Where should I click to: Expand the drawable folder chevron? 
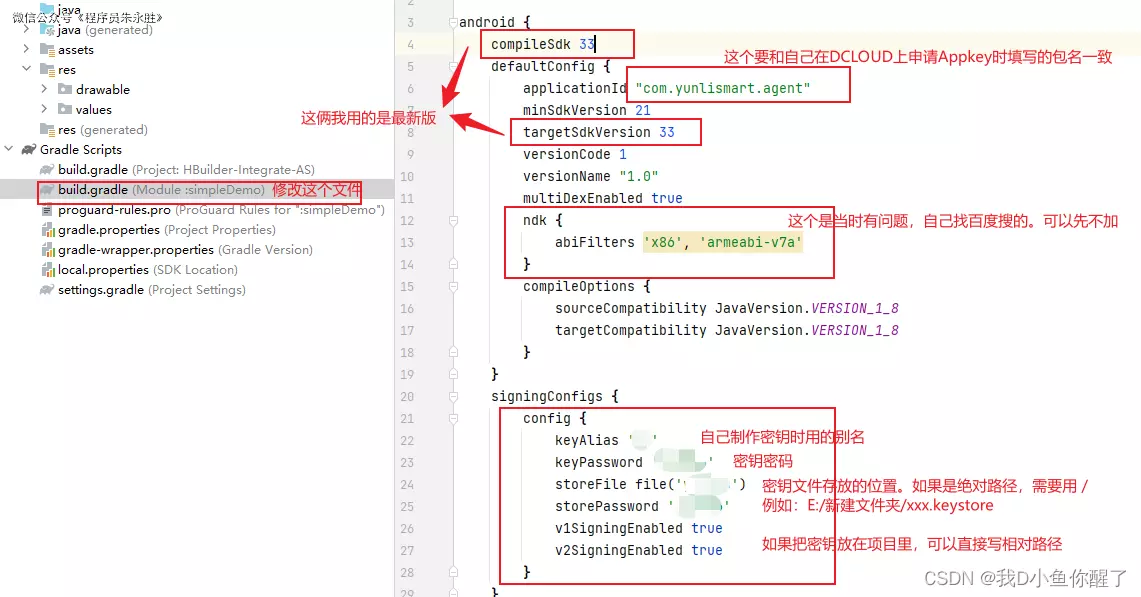tap(44, 90)
